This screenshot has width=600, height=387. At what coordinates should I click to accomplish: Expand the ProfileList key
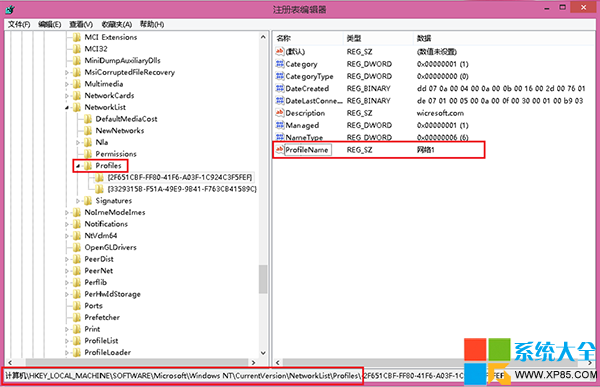(67, 341)
